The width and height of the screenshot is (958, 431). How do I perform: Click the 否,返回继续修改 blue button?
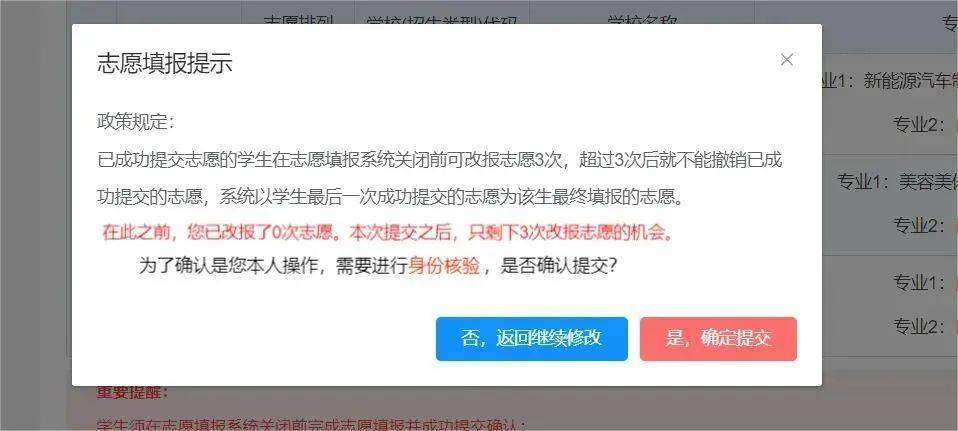532,339
